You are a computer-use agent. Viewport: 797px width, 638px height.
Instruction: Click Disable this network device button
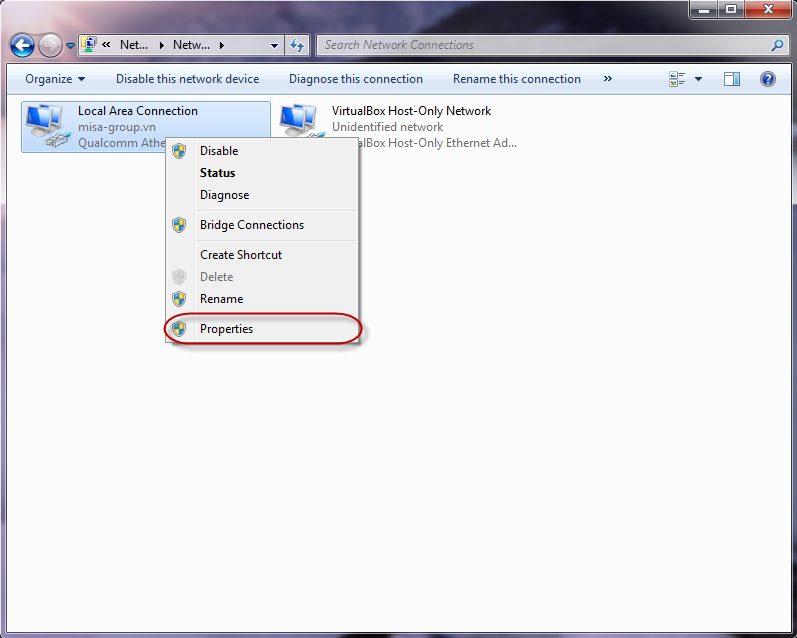[187, 79]
